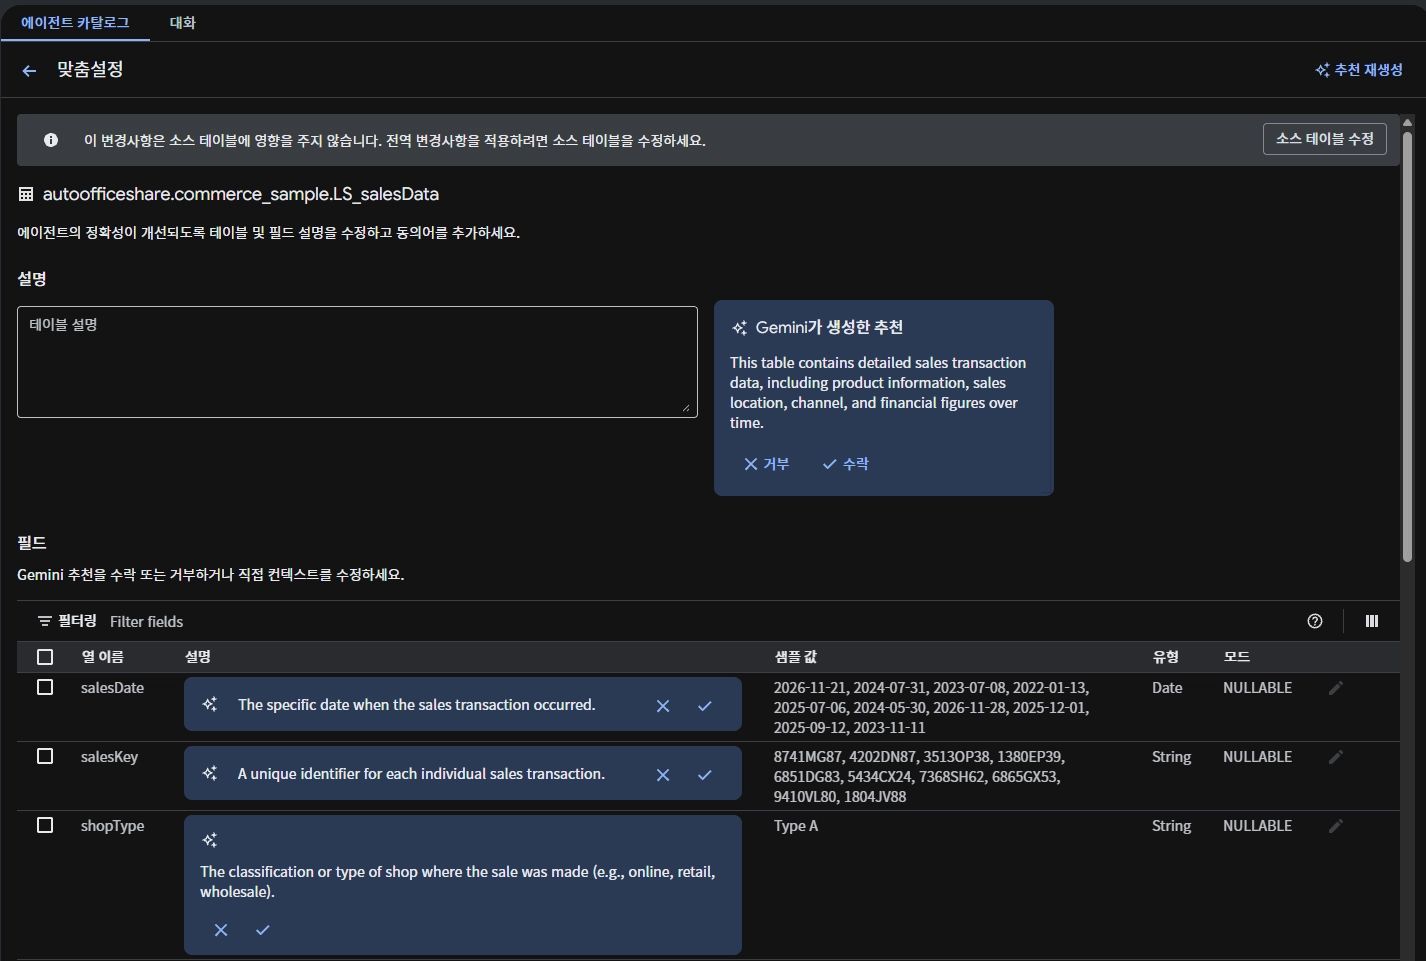The image size is (1426, 961).
Task: Click the shopType field name
Action: [113, 826]
